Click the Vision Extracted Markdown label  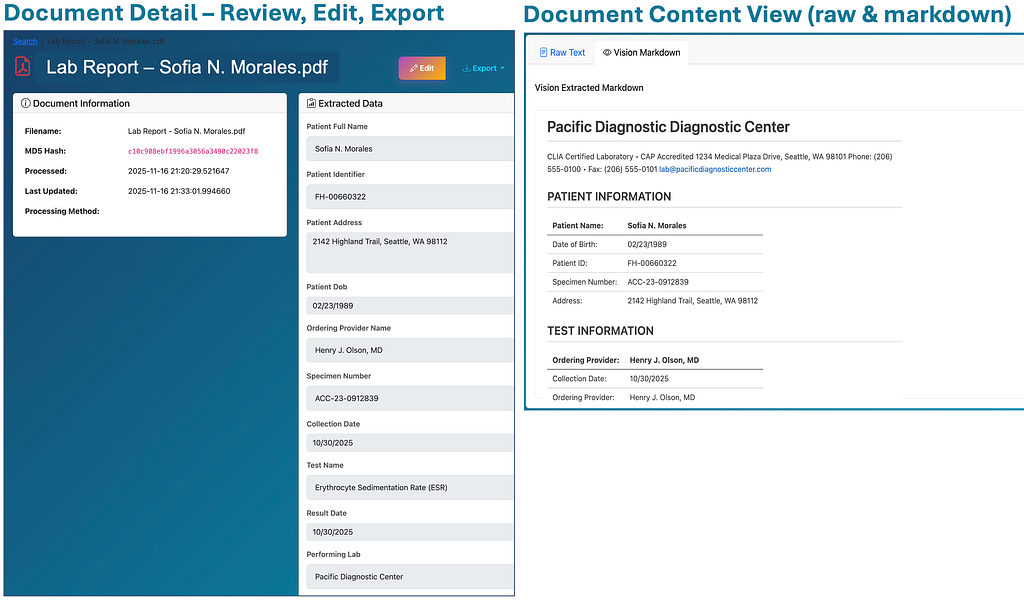click(589, 87)
